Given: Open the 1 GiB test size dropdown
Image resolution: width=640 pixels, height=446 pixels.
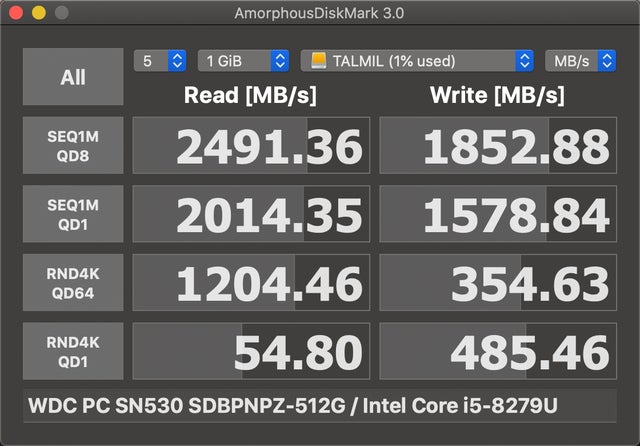Looking at the screenshot, I should click(243, 61).
